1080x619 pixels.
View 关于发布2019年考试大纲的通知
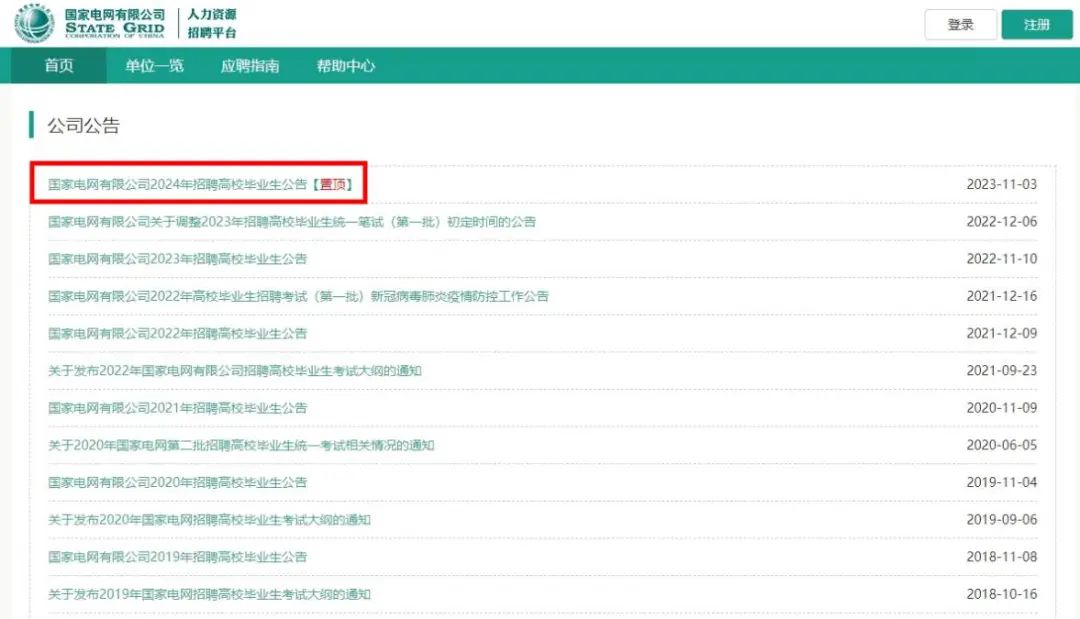point(209,594)
